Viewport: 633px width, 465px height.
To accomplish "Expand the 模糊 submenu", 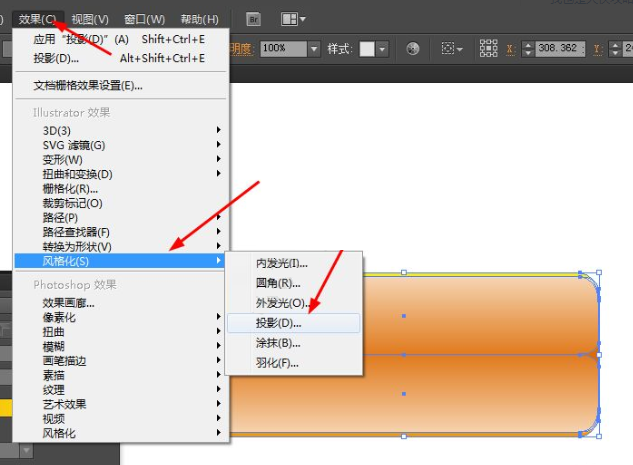I will click(121, 346).
